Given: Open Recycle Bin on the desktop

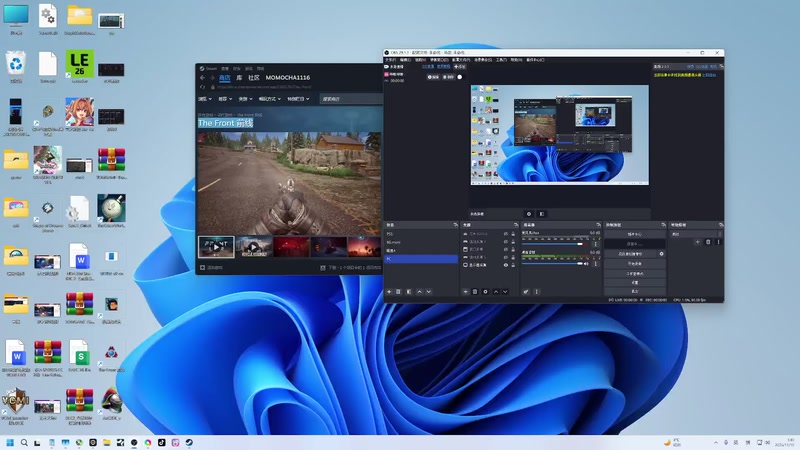Looking at the screenshot, I should pyautogui.click(x=16, y=65).
